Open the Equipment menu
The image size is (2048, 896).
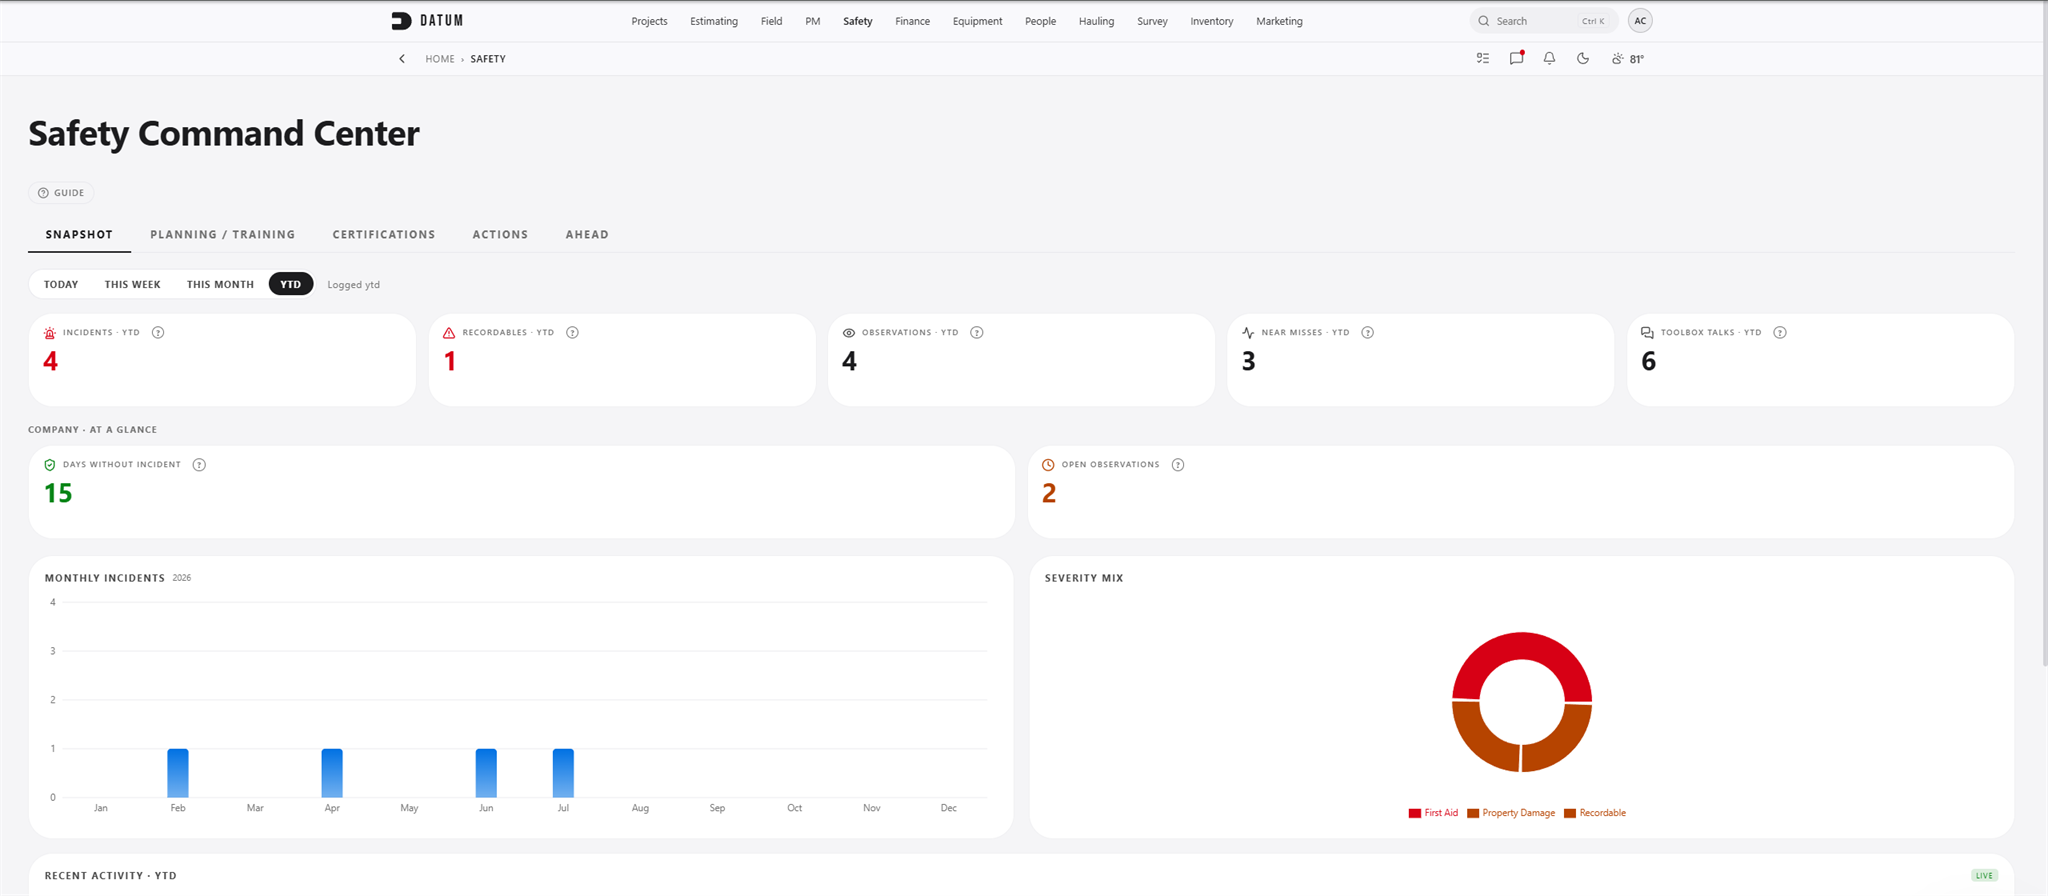(x=977, y=21)
